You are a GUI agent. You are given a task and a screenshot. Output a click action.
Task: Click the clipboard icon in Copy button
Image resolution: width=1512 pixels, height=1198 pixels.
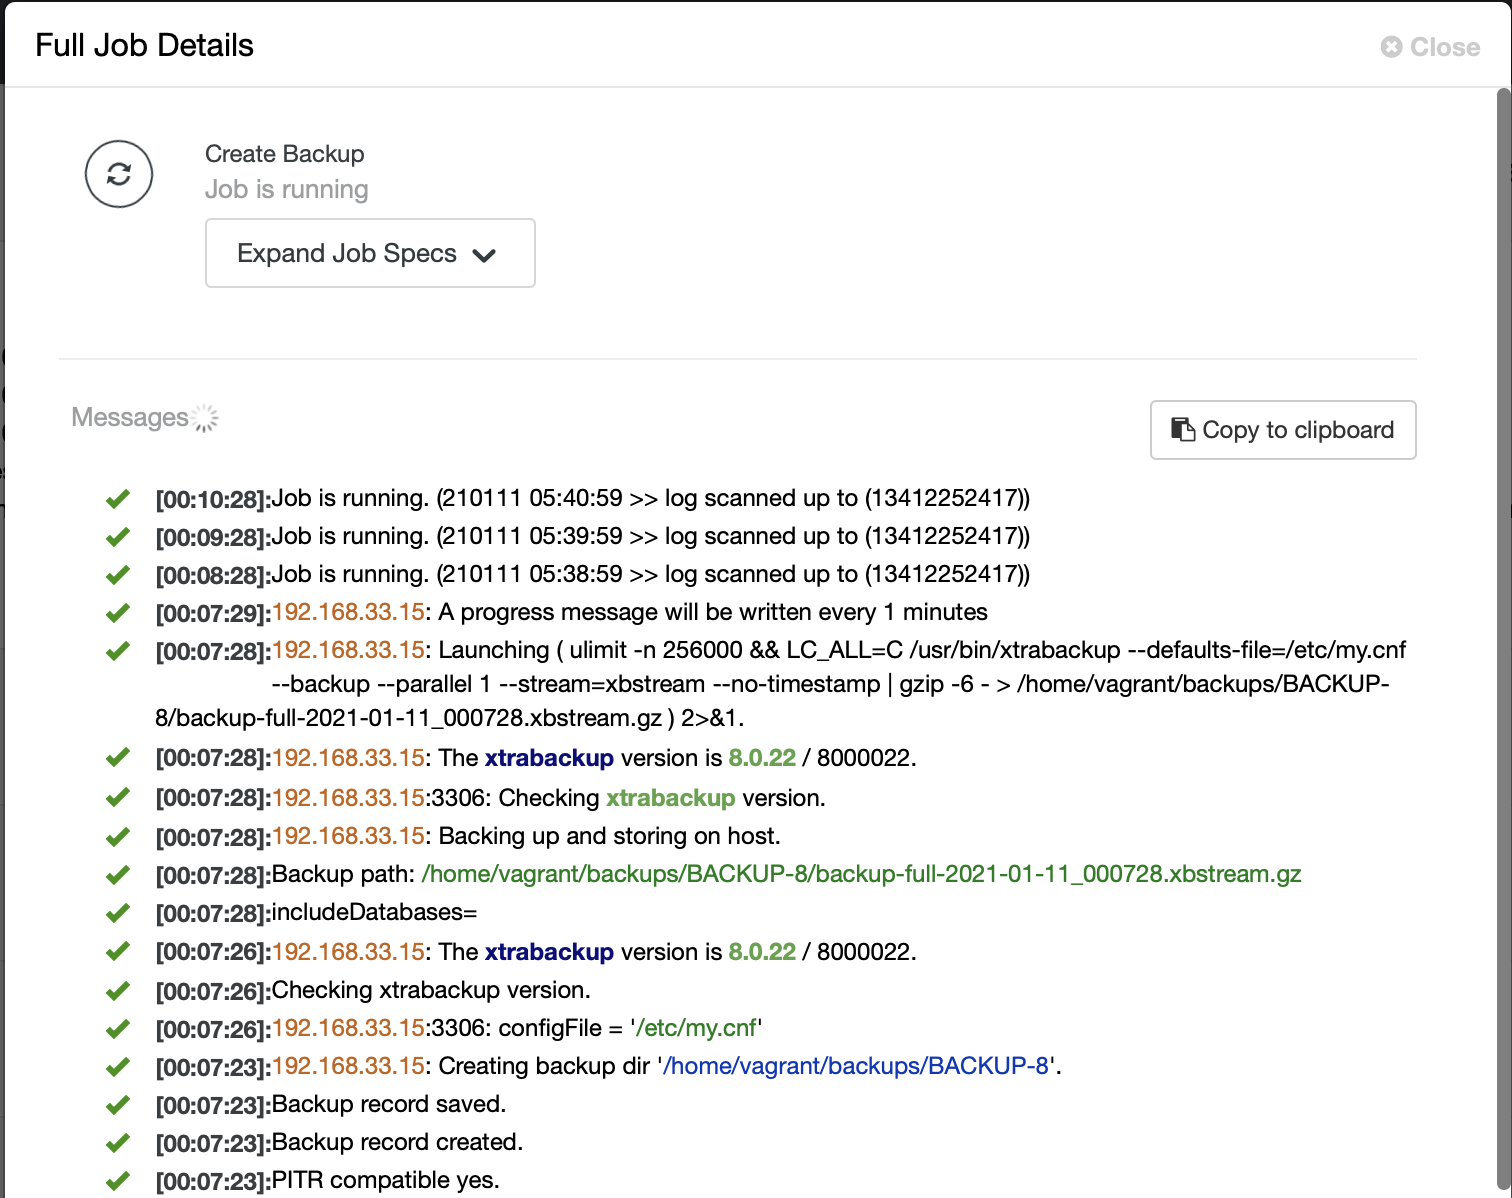(x=1183, y=429)
